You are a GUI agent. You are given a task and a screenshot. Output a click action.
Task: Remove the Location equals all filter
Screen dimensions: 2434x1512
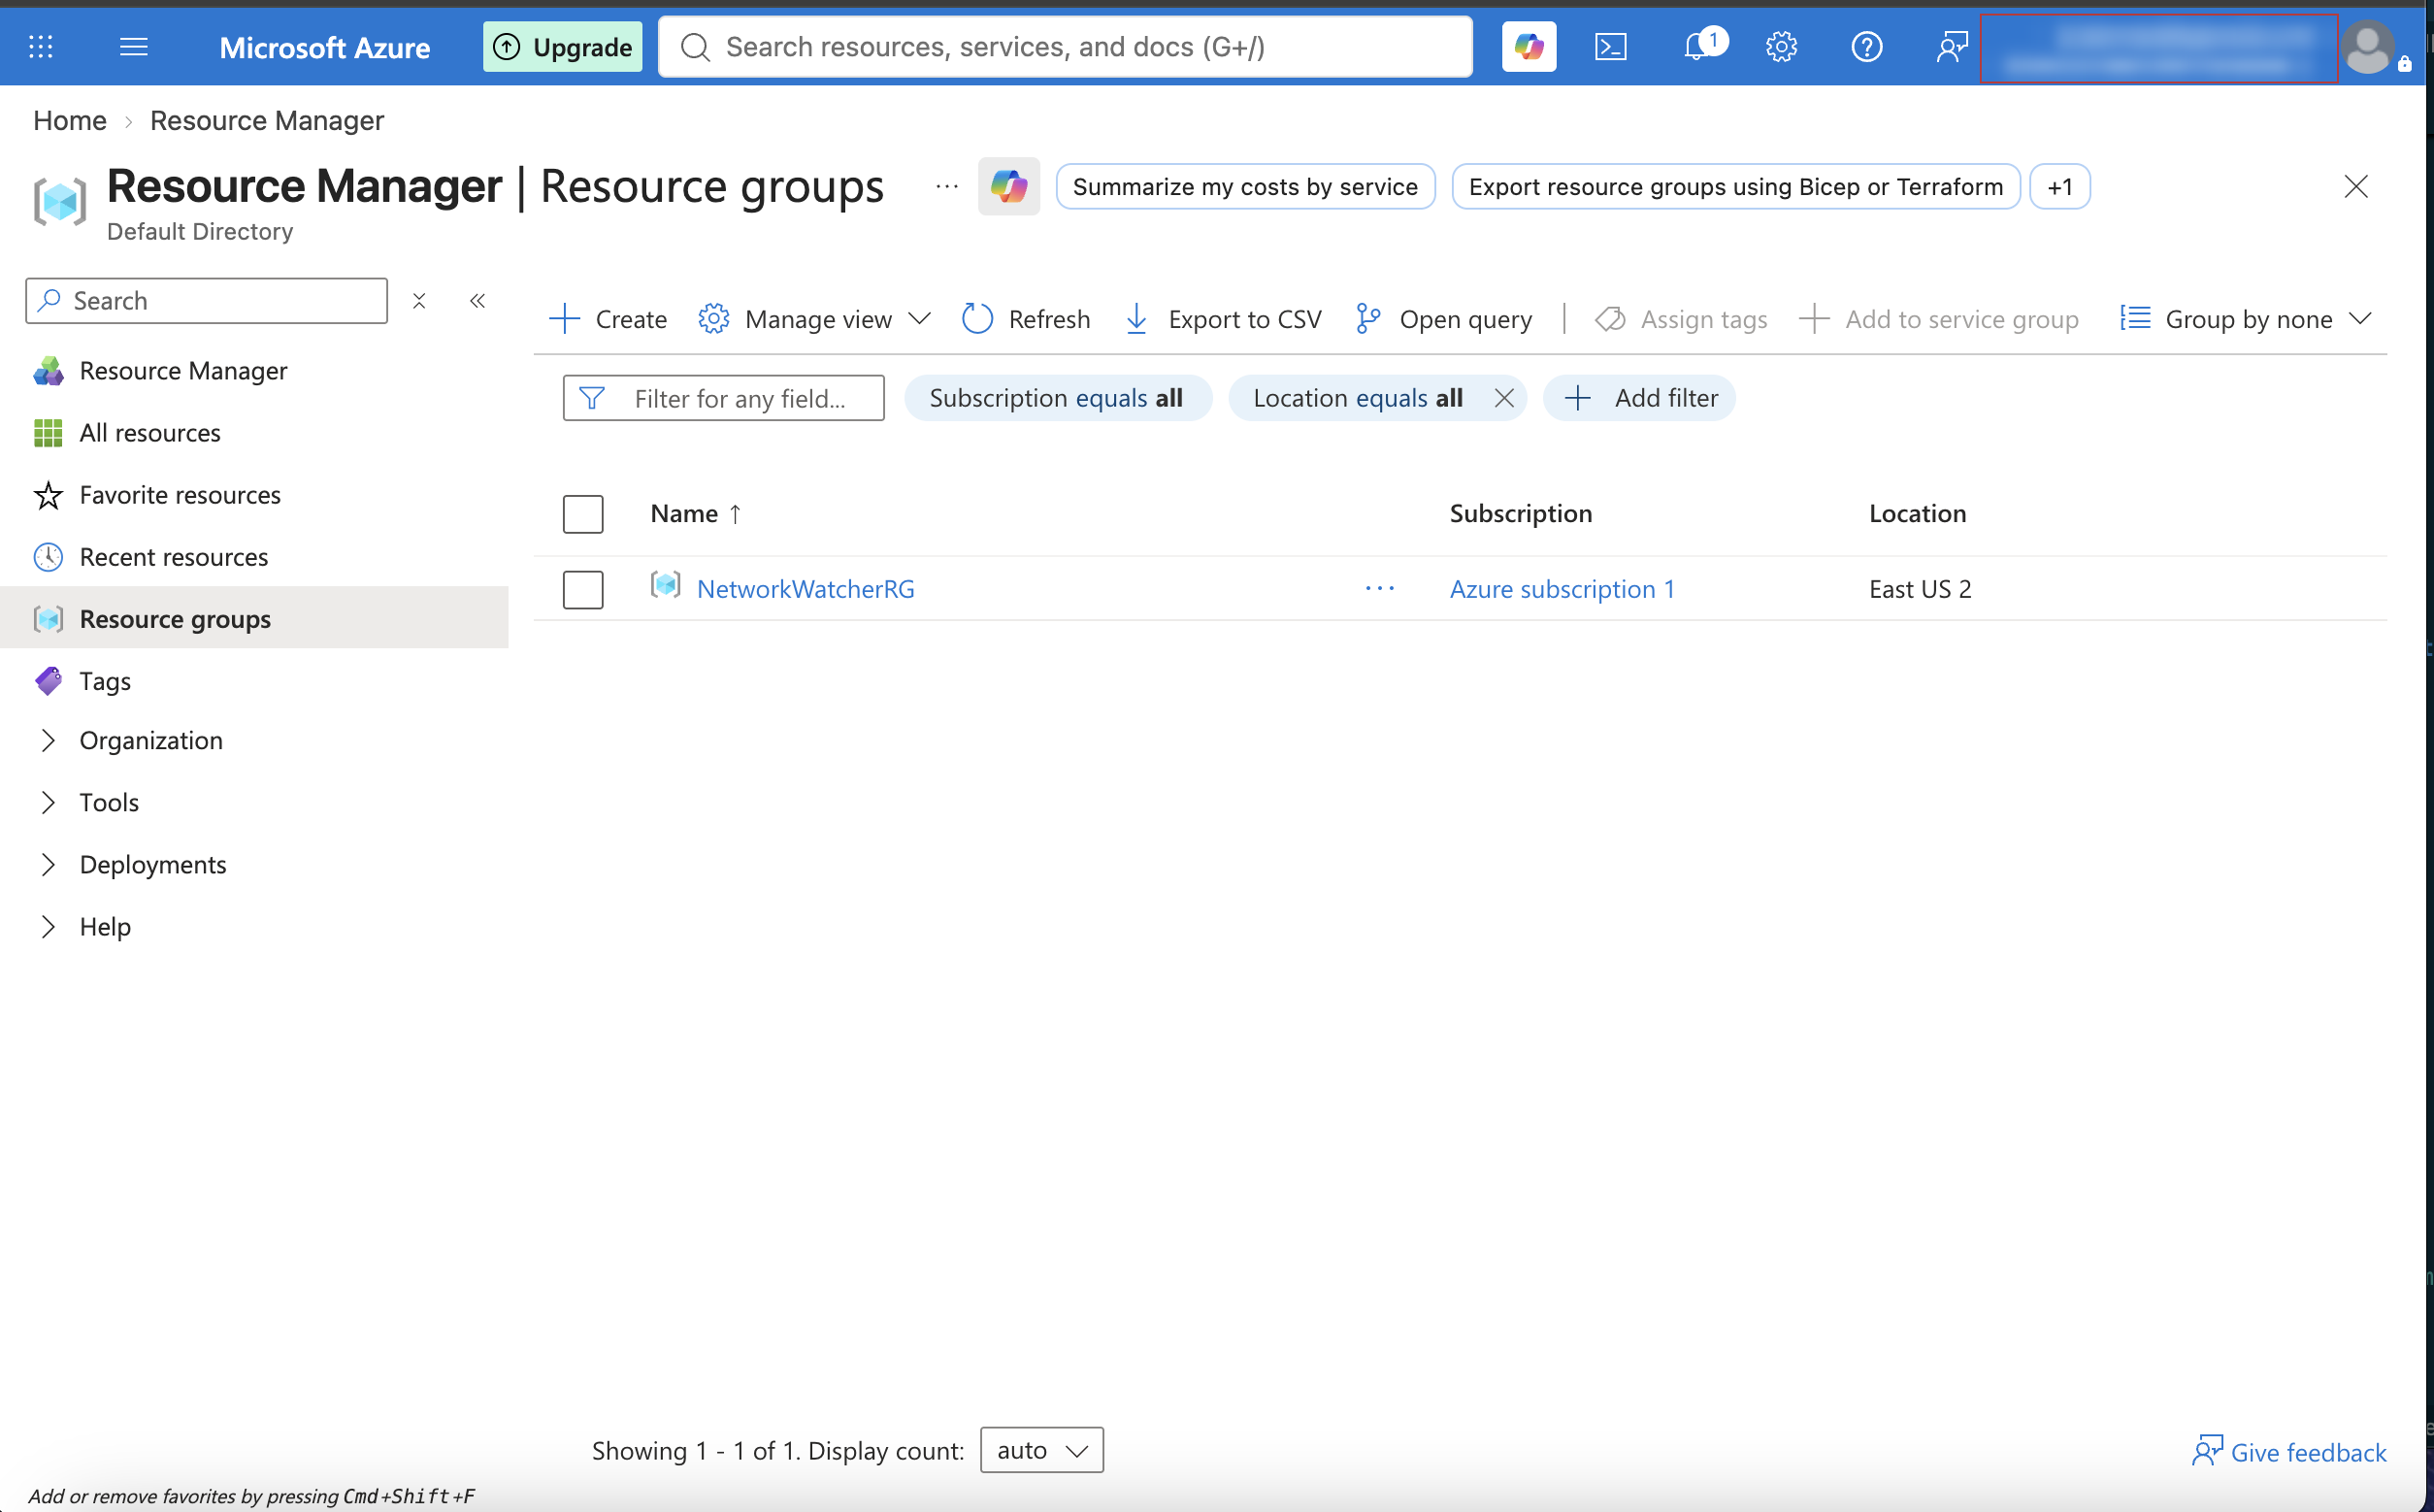pos(1503,398)
